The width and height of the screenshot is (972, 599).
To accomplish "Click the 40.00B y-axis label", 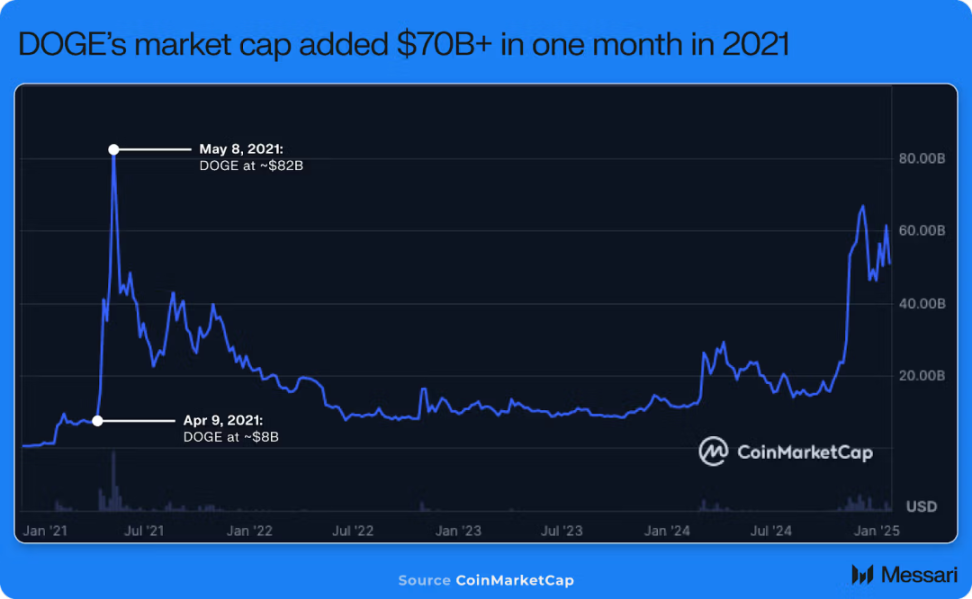I will (922, 304).
